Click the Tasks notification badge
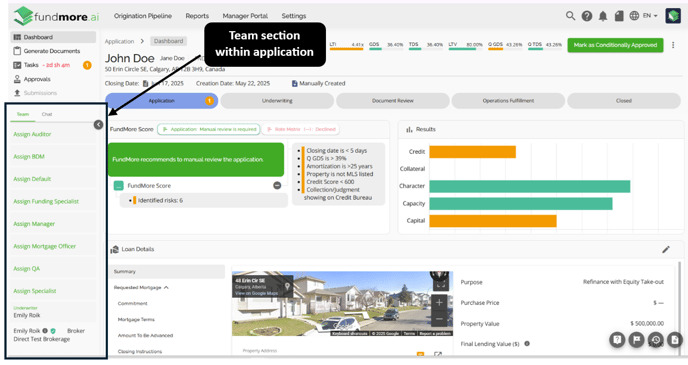The height and width of the screenshot is (365, 688). 87,65
